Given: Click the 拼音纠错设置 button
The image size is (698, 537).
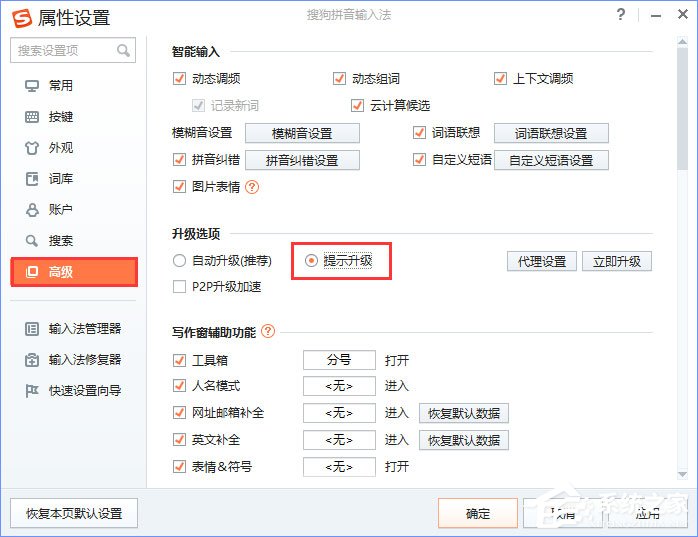Looking at the screenshot, I should 302,160.
